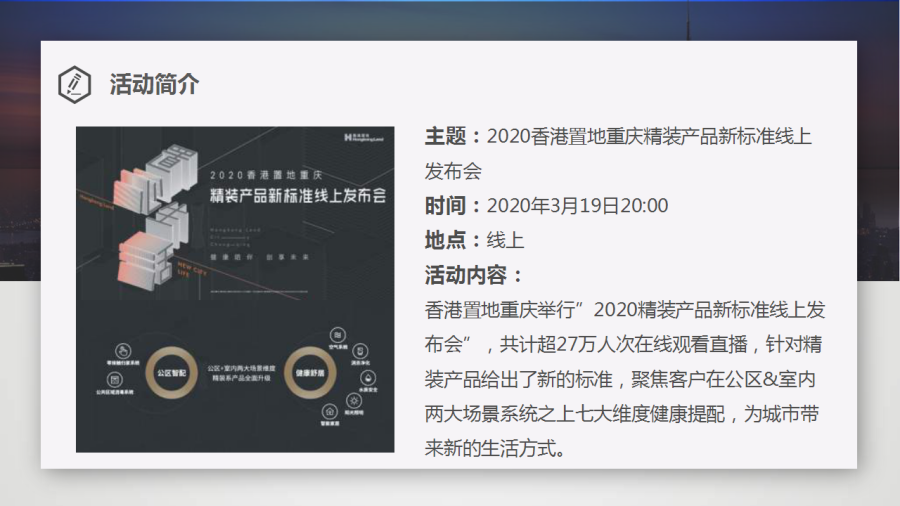
Task: Open the event poster thumbnail image
Action: (x=235, y=289)
